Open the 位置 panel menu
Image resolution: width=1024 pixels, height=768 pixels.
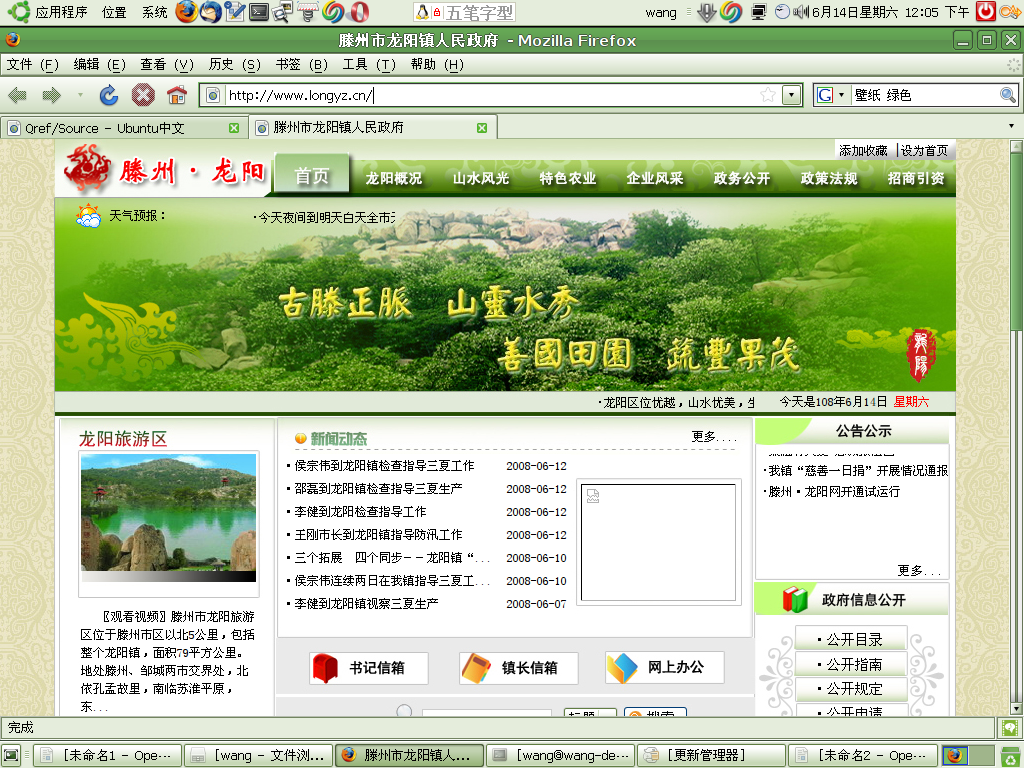click(x=114, y=12)
